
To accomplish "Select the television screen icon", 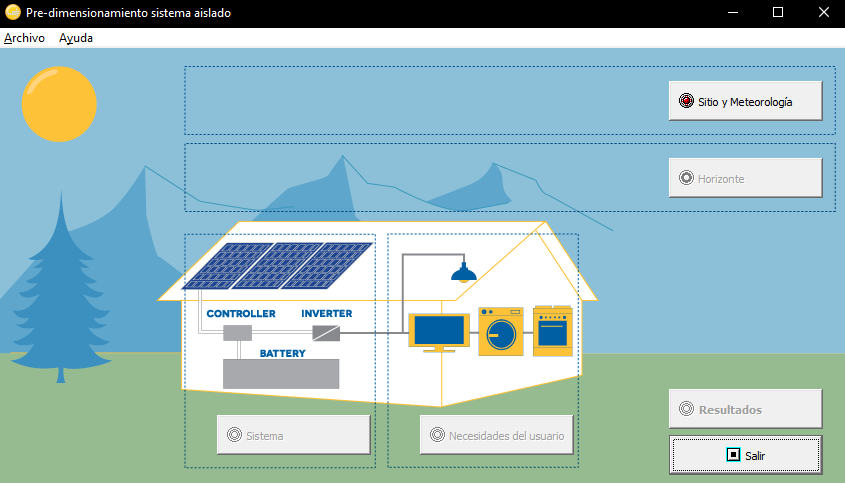I will tap(438, 332).
